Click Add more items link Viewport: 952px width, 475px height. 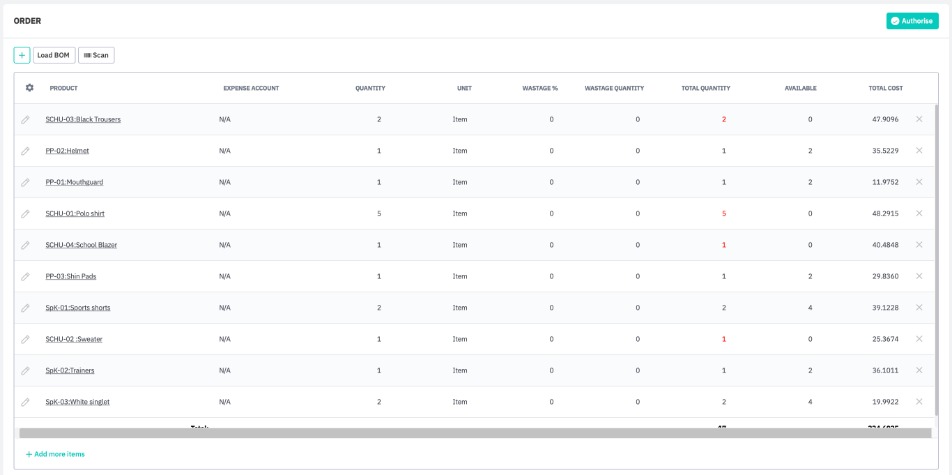pyautogui.click(x=55, y=454)
